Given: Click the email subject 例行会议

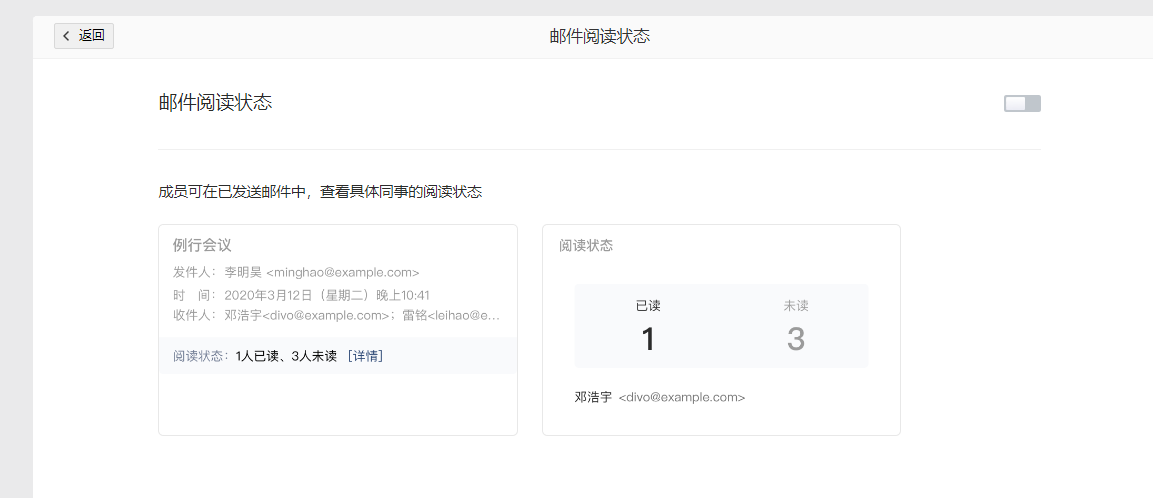Looking at the screenshot, I should click(x=202, y=245).
